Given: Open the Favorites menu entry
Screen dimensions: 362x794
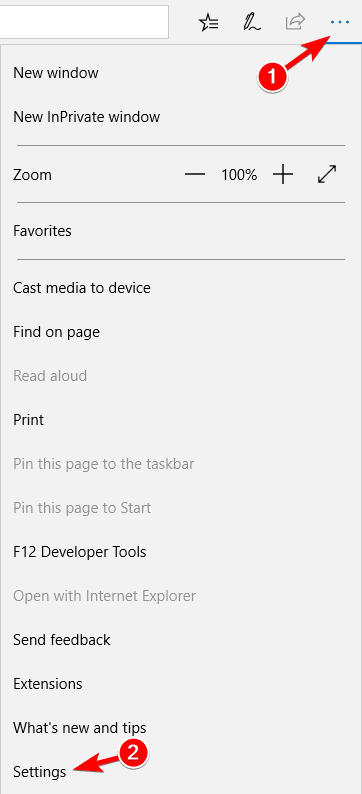Looking at the screenshot, I should pos(173,231).
